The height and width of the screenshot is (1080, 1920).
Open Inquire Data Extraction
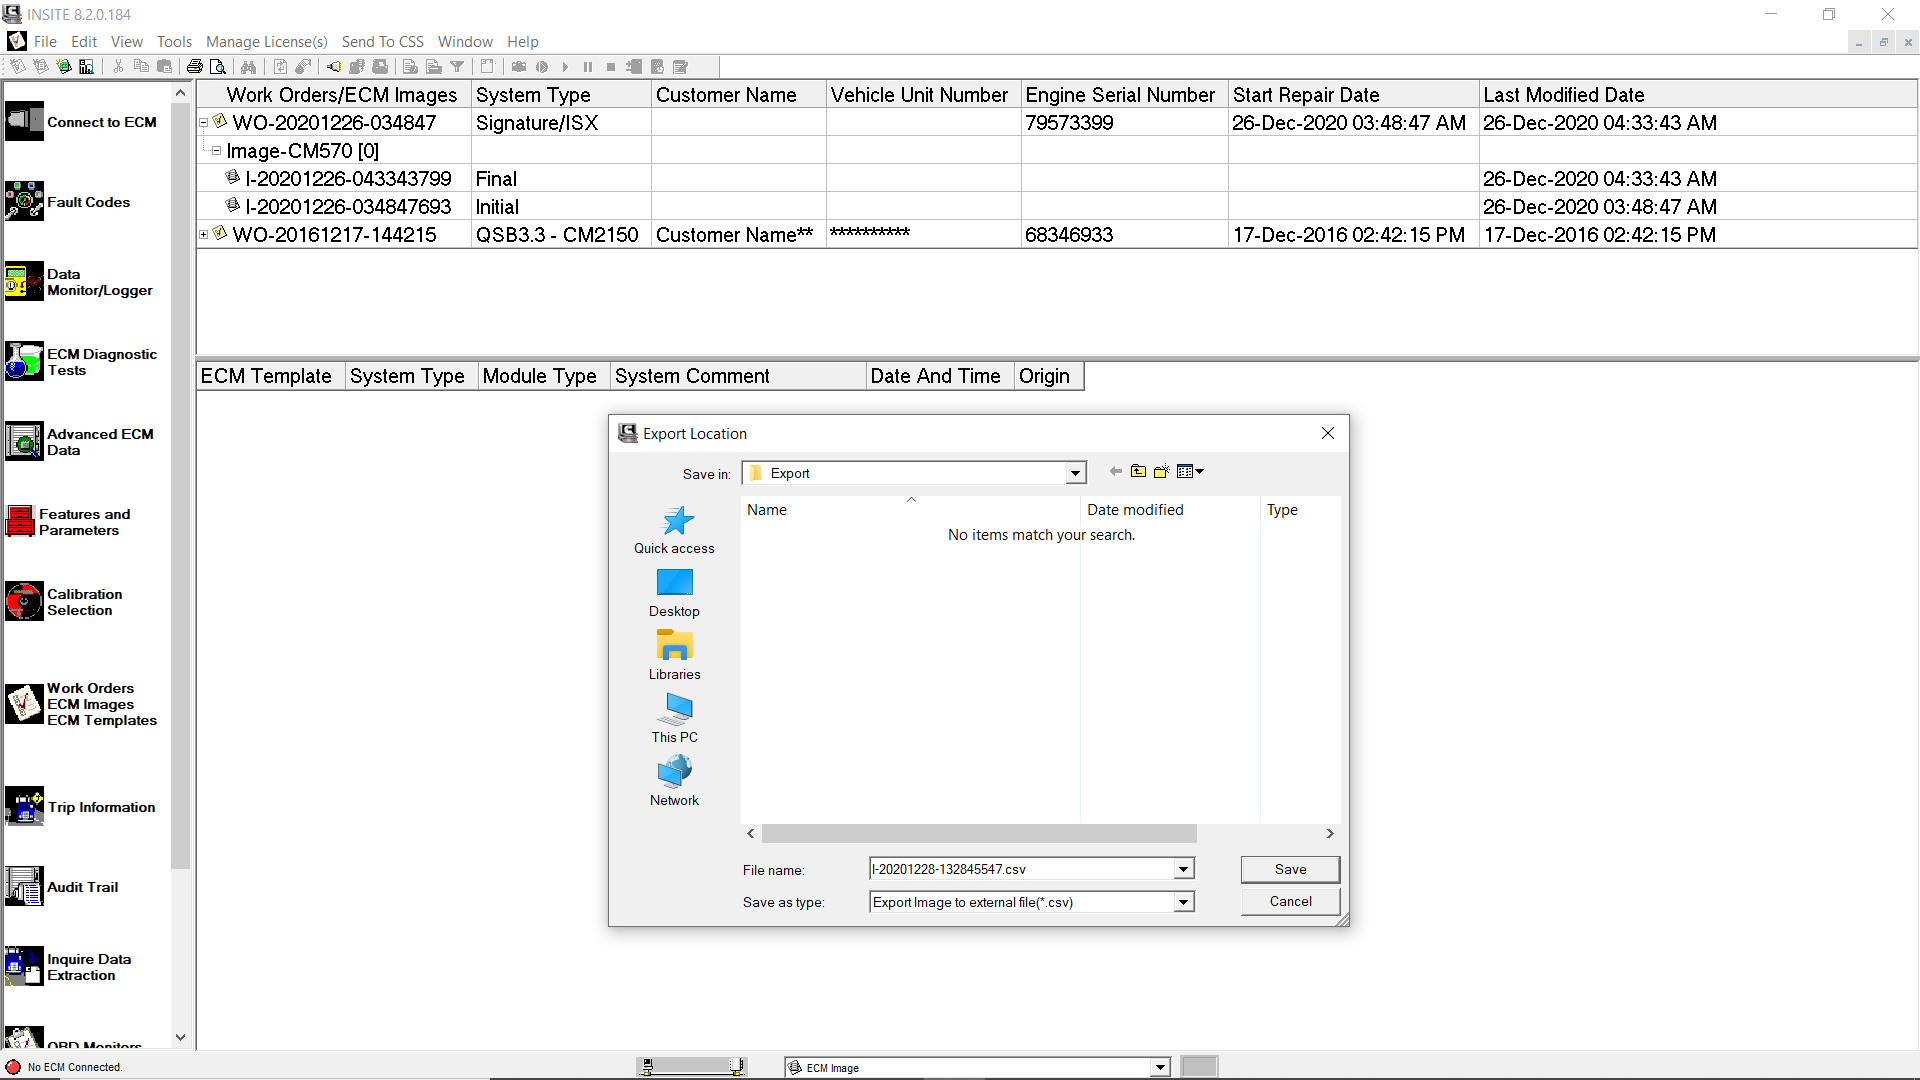(89, 967)
